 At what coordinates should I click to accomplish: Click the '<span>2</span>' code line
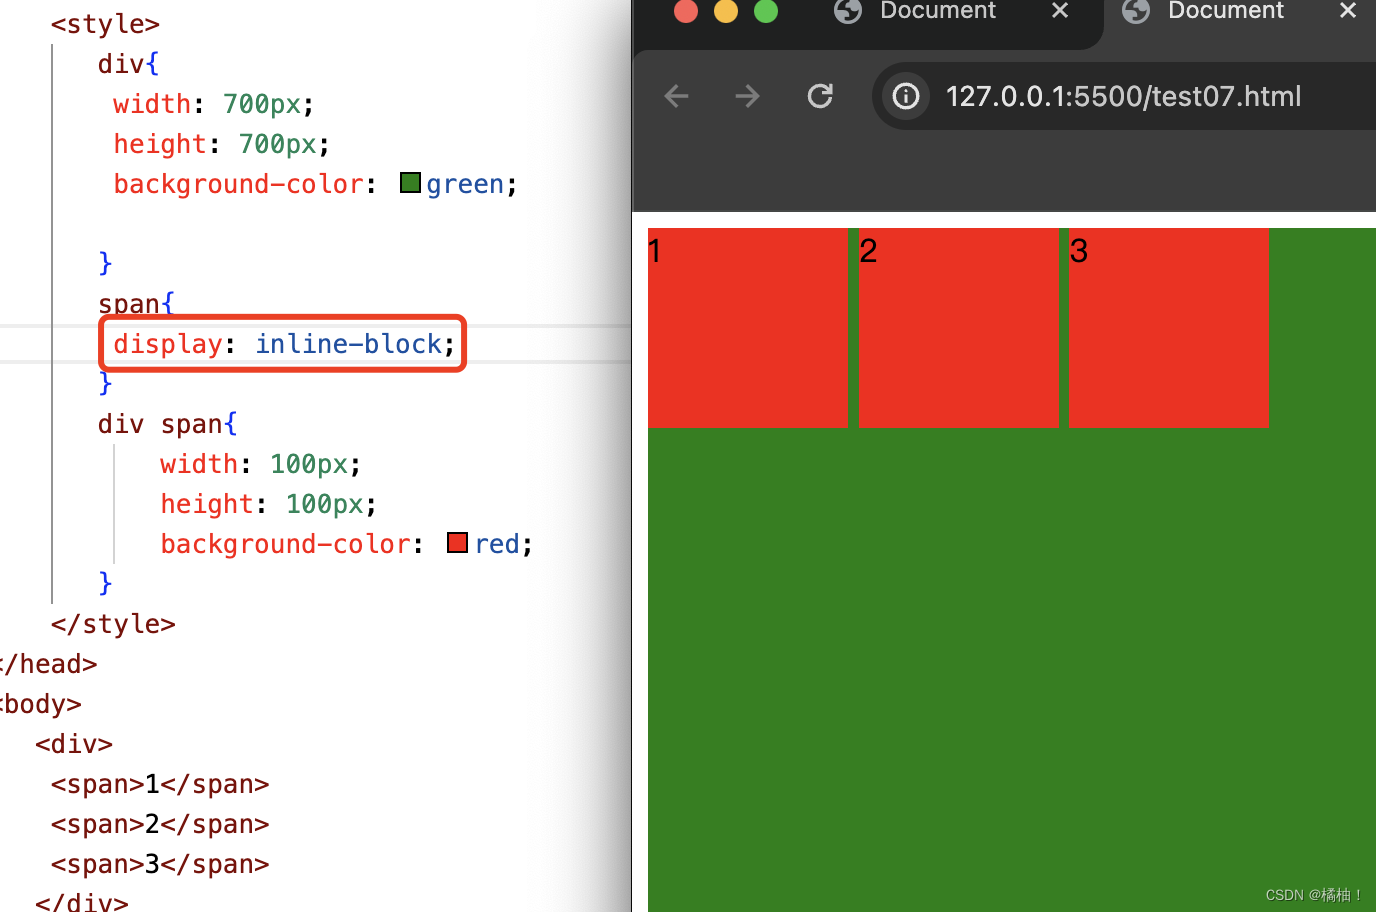(x=160, y=824)
